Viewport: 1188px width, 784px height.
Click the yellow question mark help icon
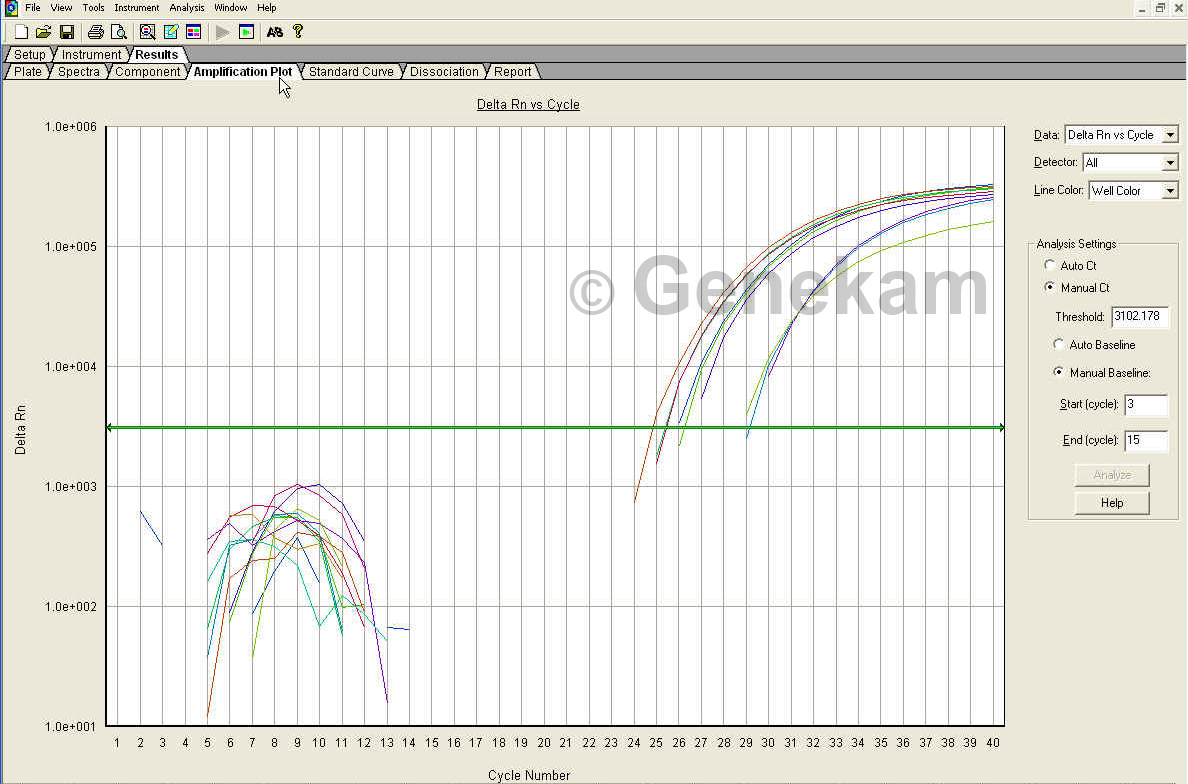tap(298, 31)
